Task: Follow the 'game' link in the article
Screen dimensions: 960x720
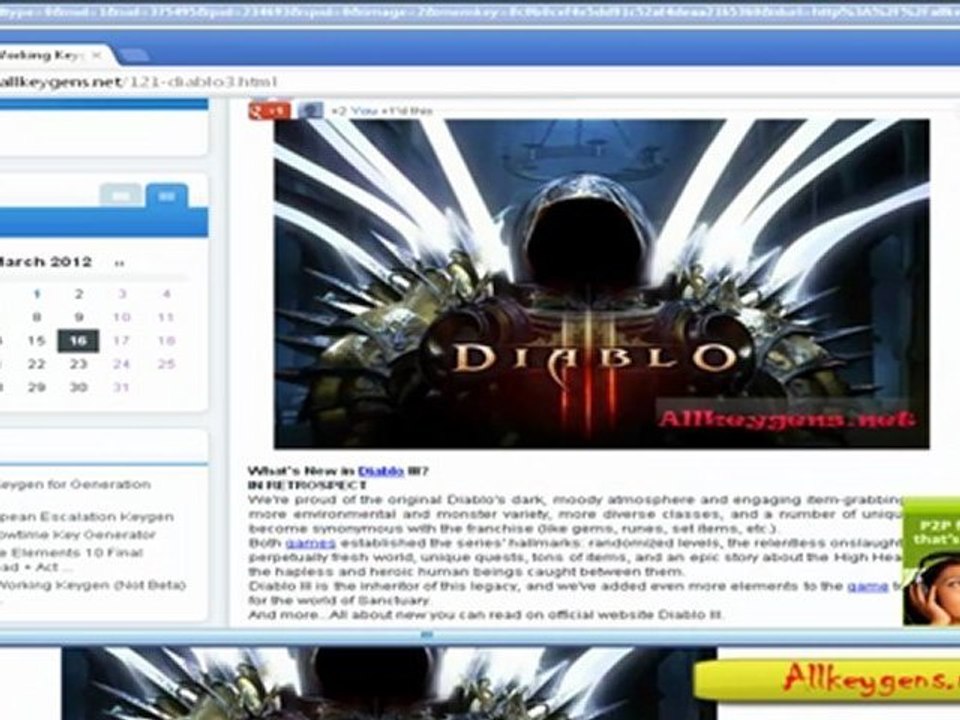Action: click(868, 586)
